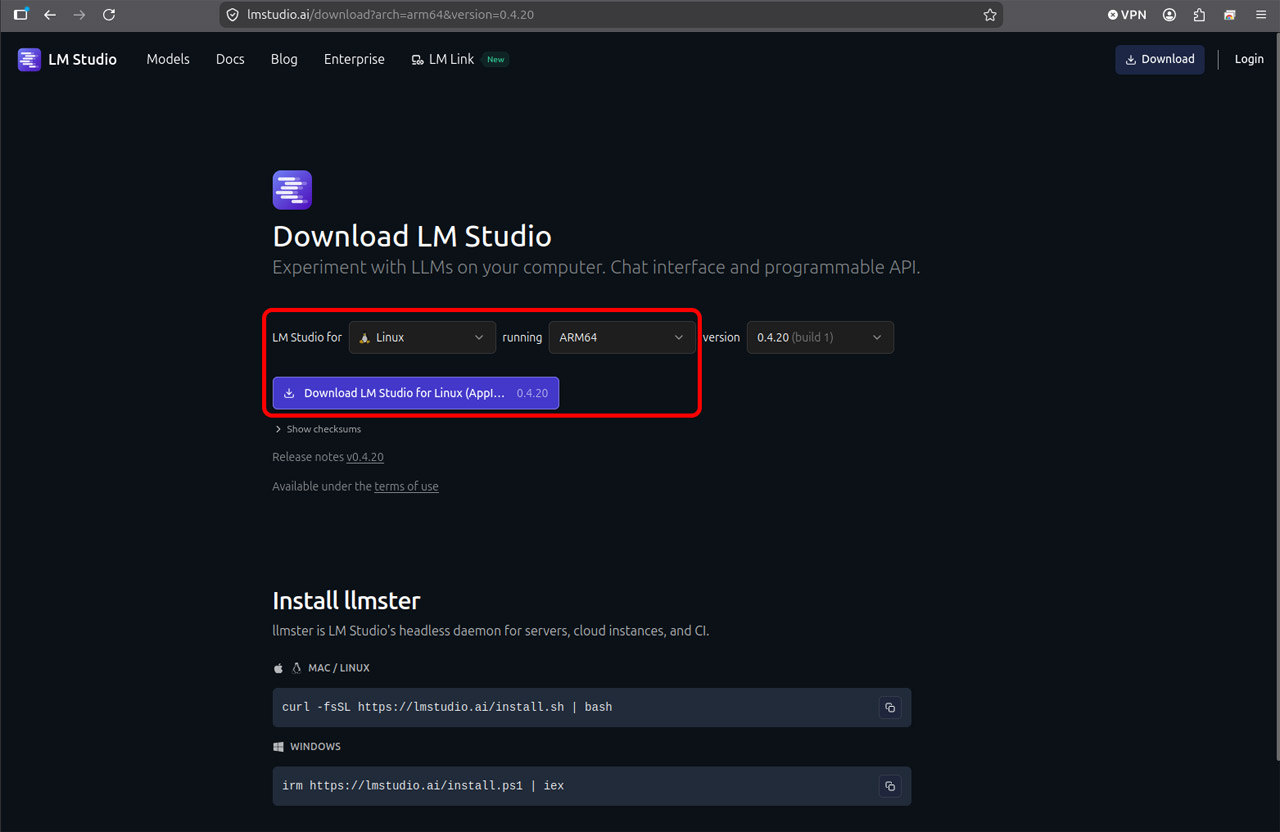1280x832 pixels.
Task: Open the Blog nav item
Action: point(284,59)
